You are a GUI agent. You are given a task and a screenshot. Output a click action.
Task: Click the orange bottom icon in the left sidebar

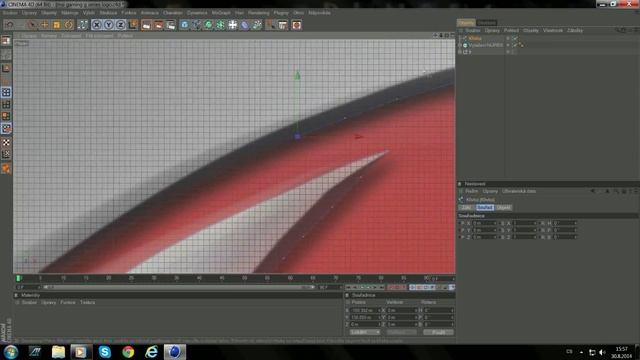(x=6, y=168)
